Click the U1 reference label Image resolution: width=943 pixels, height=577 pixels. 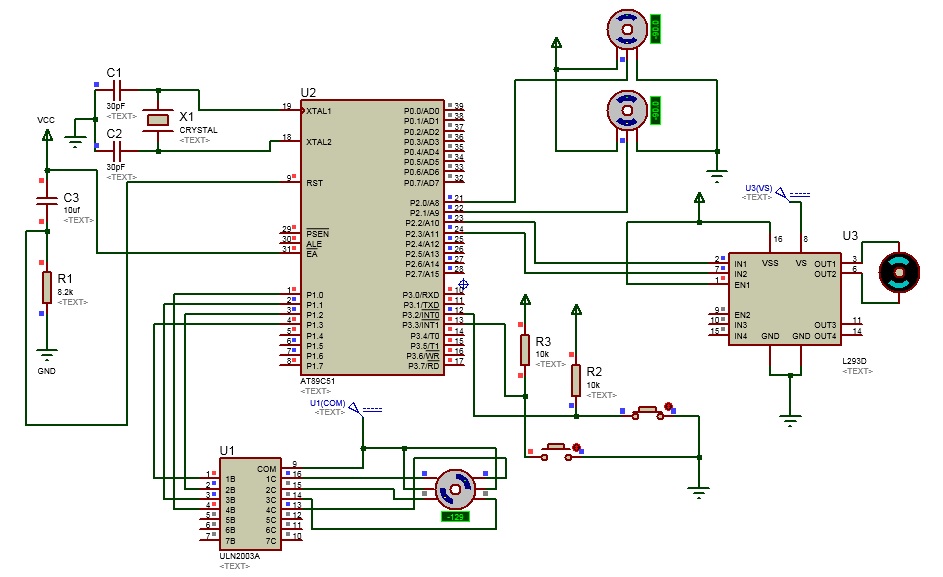[x=227, y=451]
